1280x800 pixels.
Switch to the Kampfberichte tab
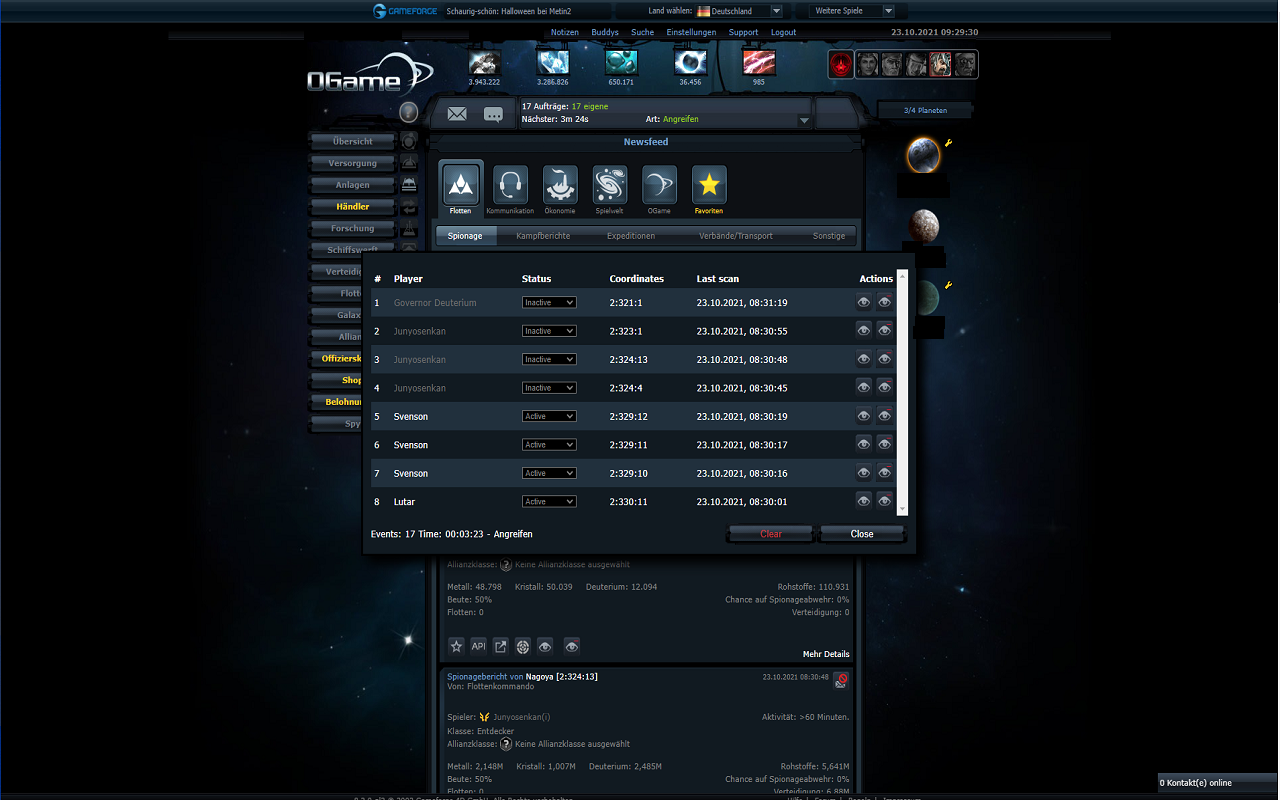[543, 236]
